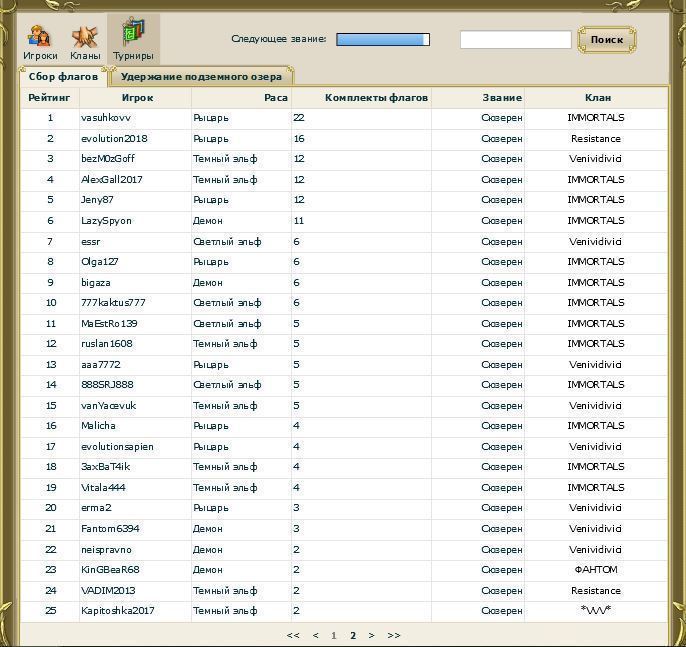Go to next page with > arrow
This screenshot has height=647, width=686.
(372, 635)
